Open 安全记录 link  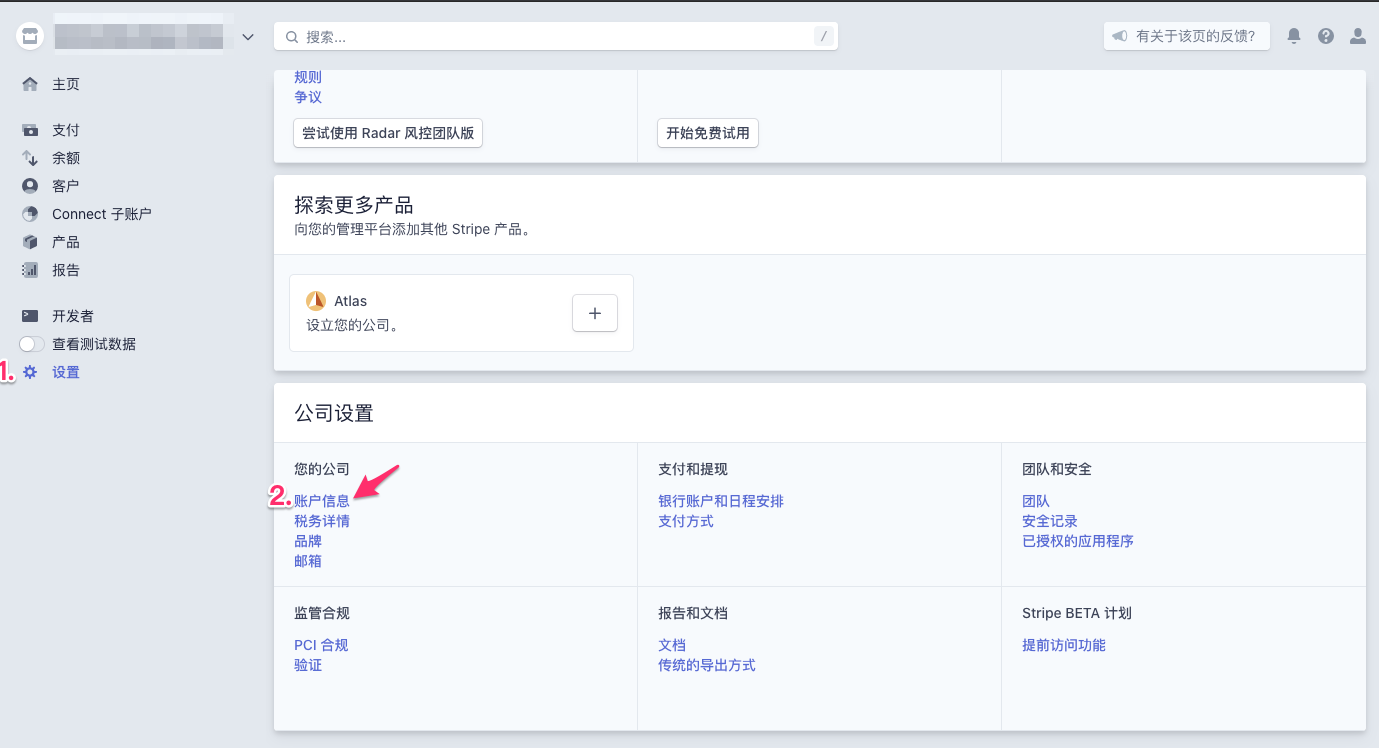pos(1050,521)
